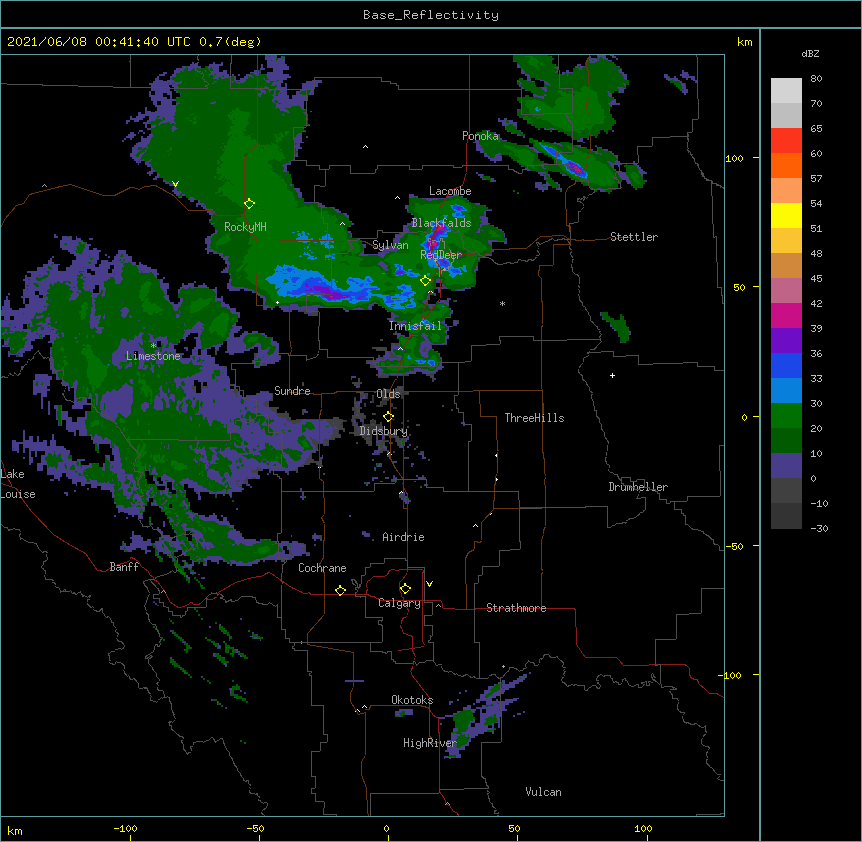Pick the white 80-70 dBZ legend swatch
The height and width of the screenshot is (842, 862).
pyautogui.click(x=786, y=91)
